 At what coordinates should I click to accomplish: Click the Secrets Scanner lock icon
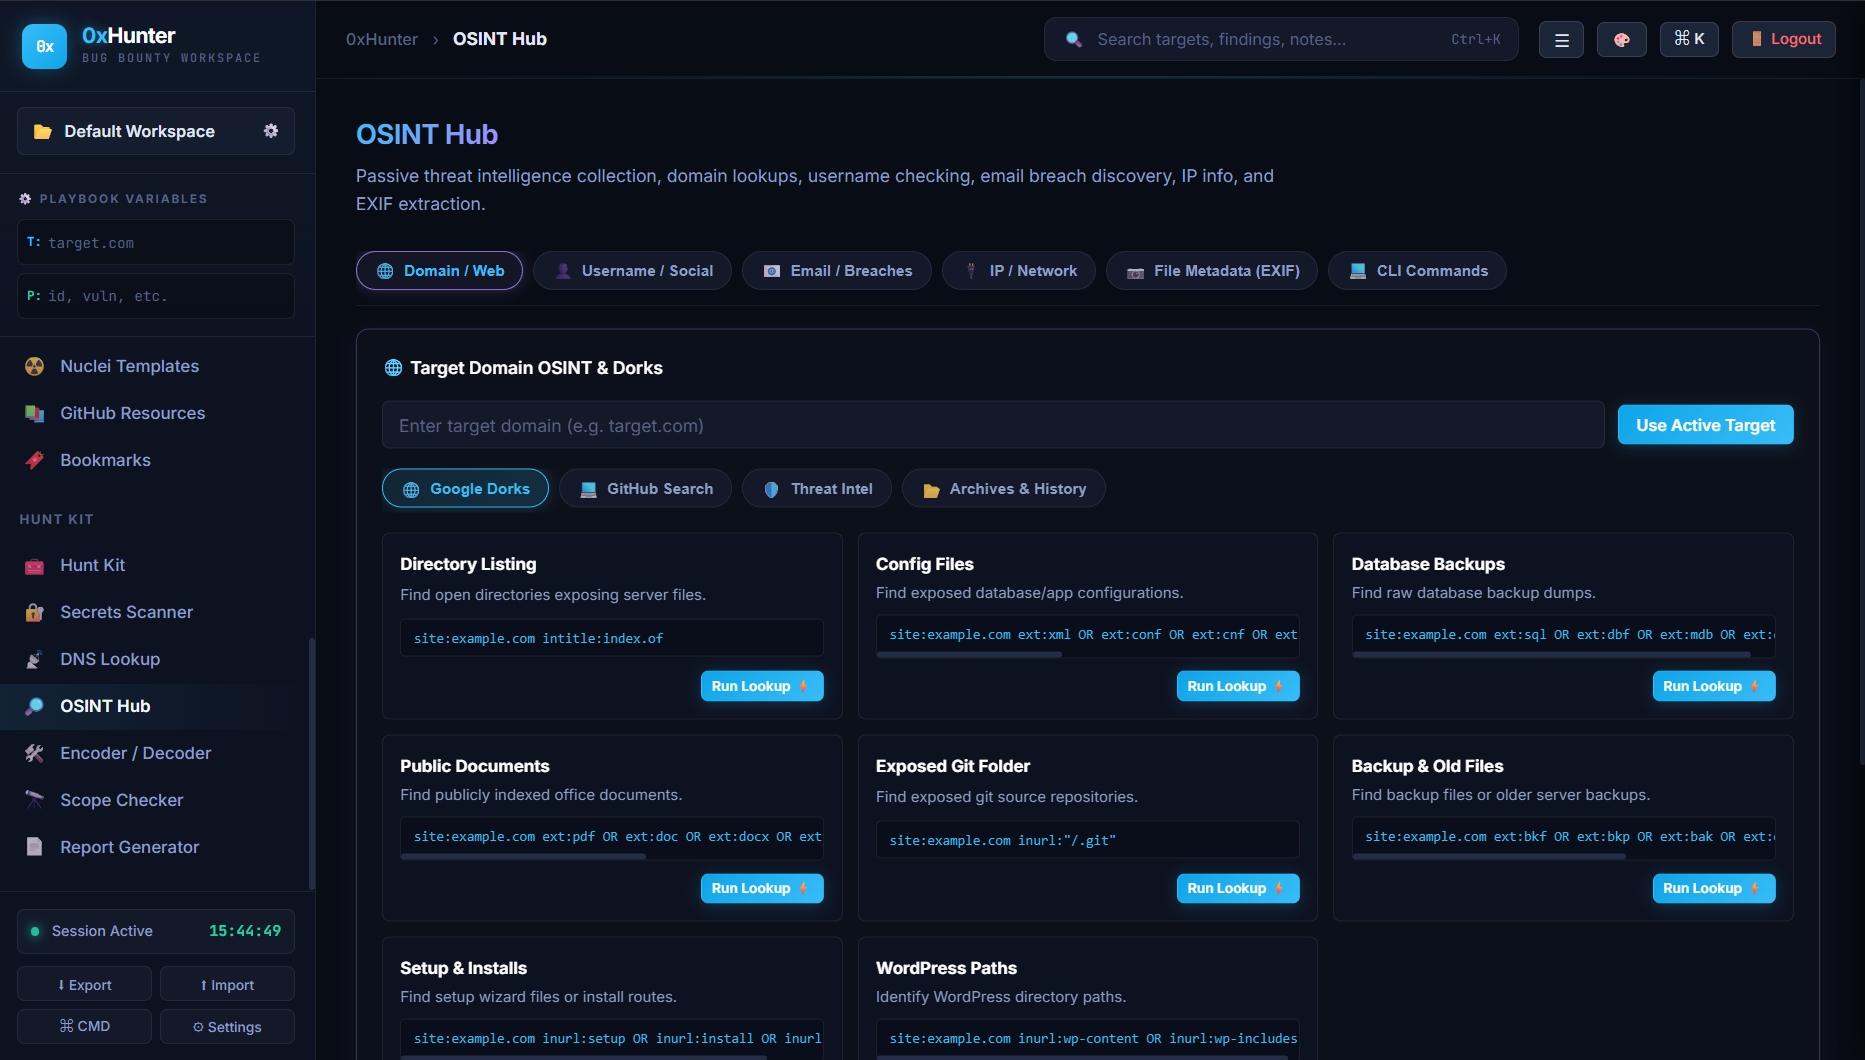(x=34, y=612)
